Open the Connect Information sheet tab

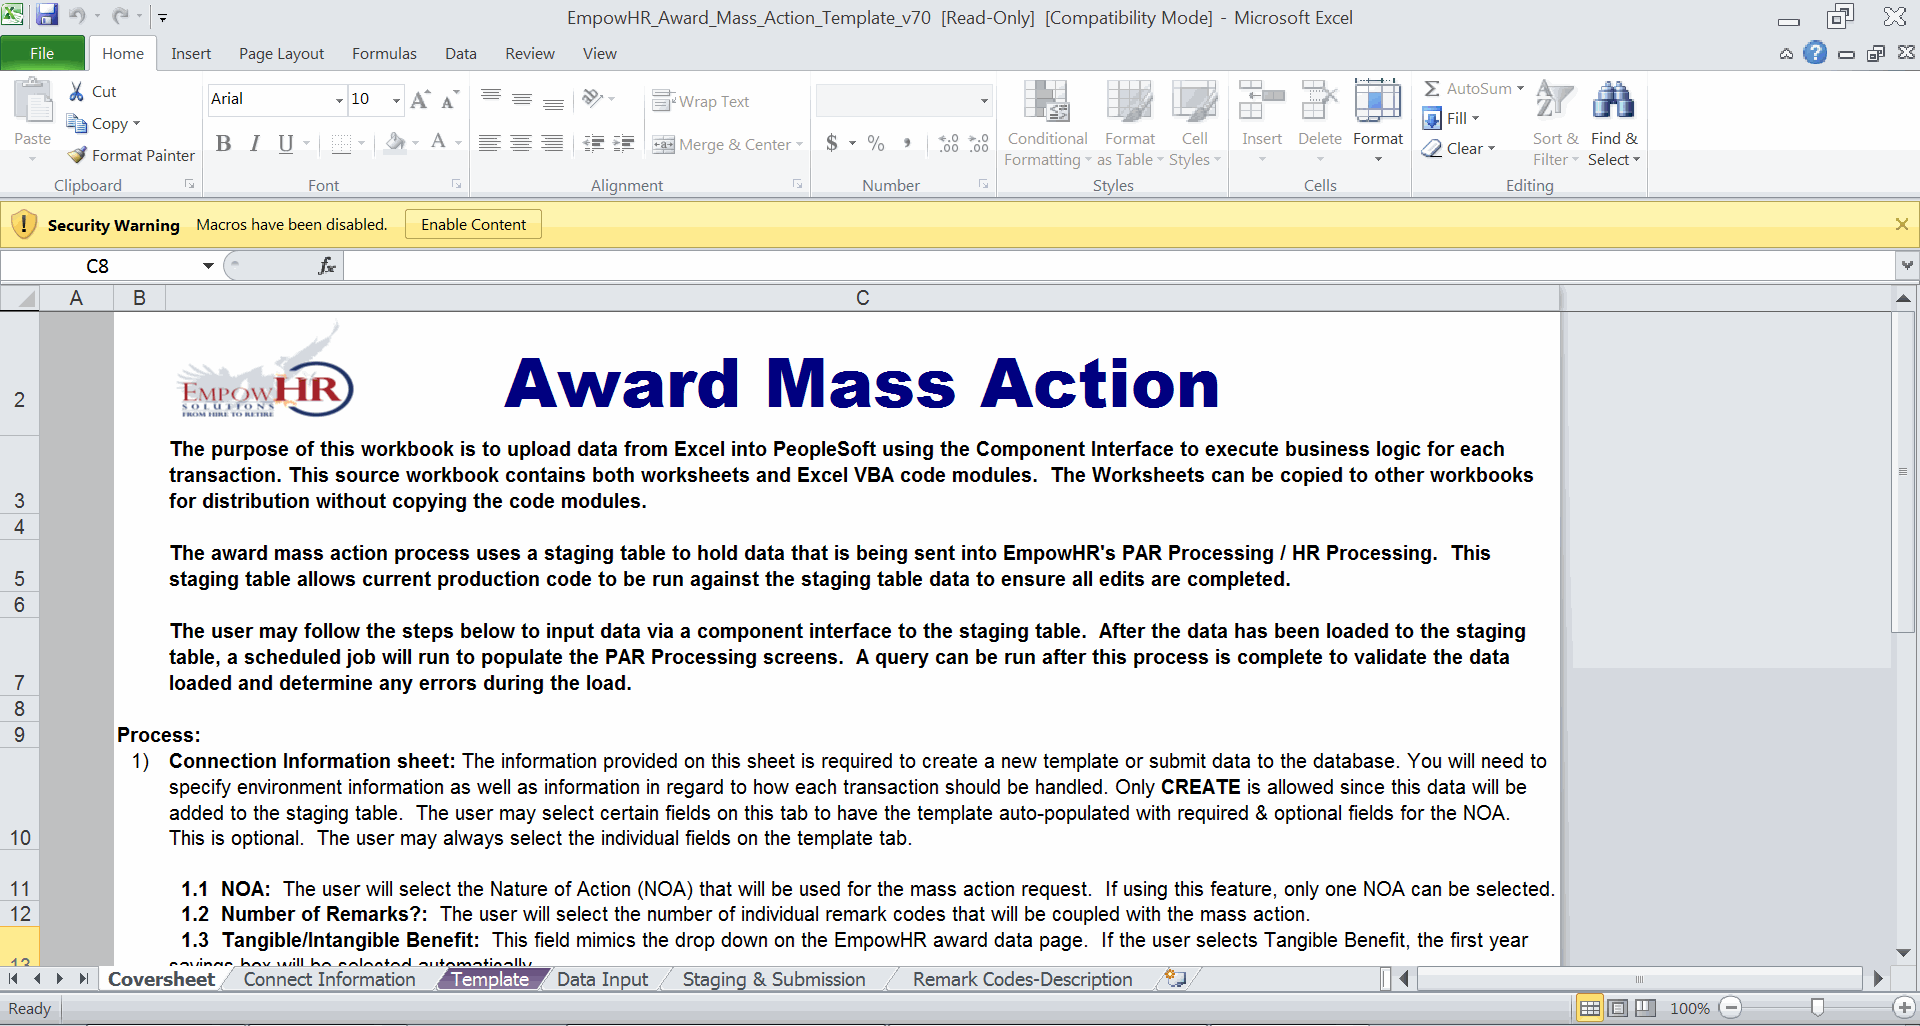[x=329, y=979]
